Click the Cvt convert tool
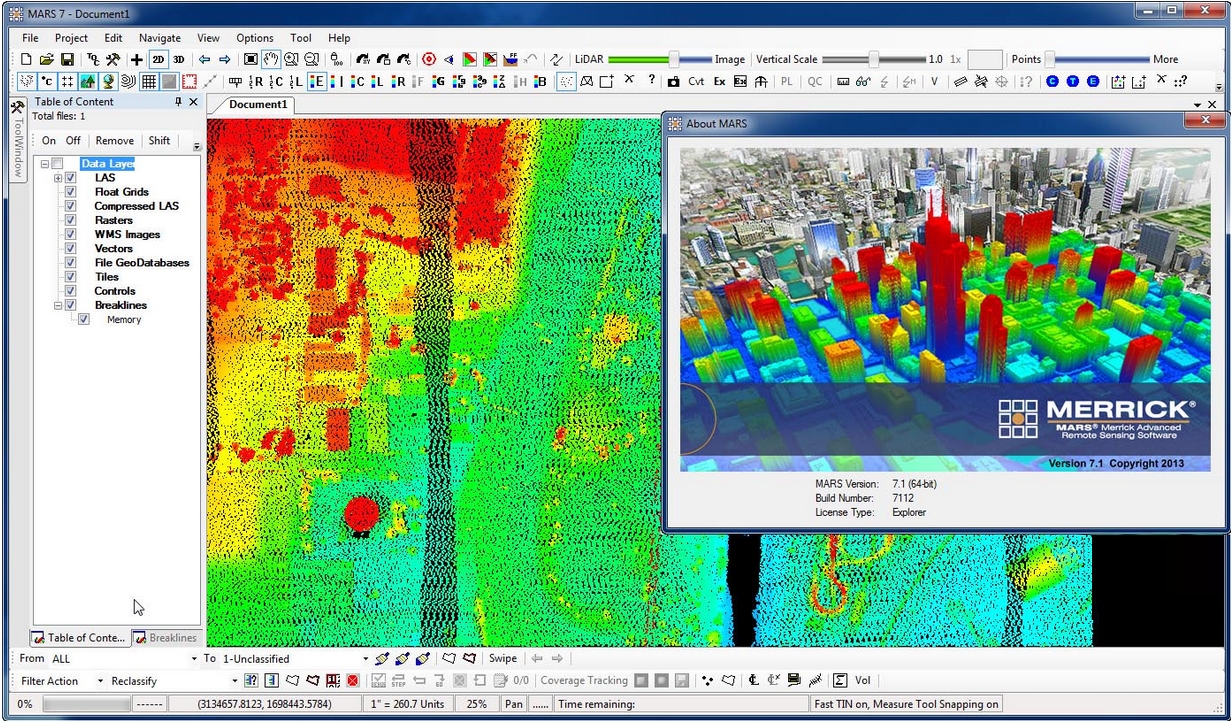 click(696, 82)
